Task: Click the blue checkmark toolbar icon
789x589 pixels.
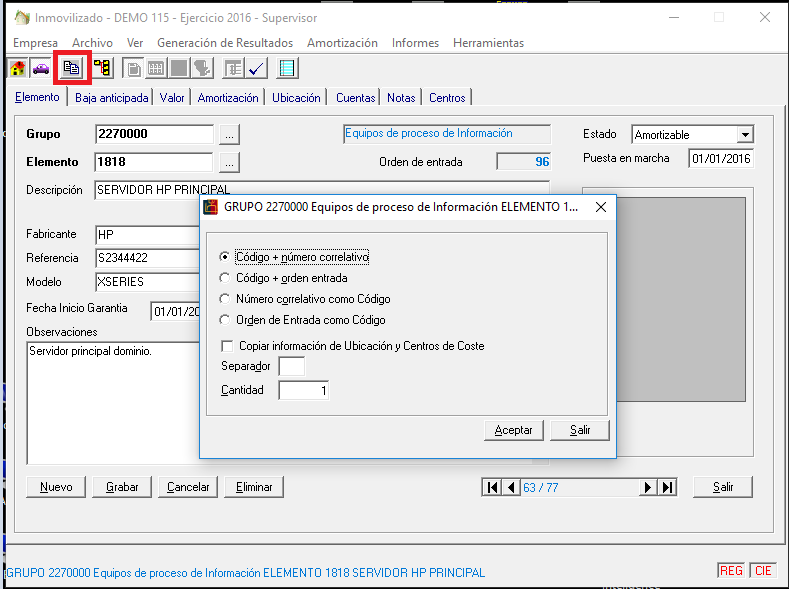Action: pyautogui.click(x=256, y=68)
